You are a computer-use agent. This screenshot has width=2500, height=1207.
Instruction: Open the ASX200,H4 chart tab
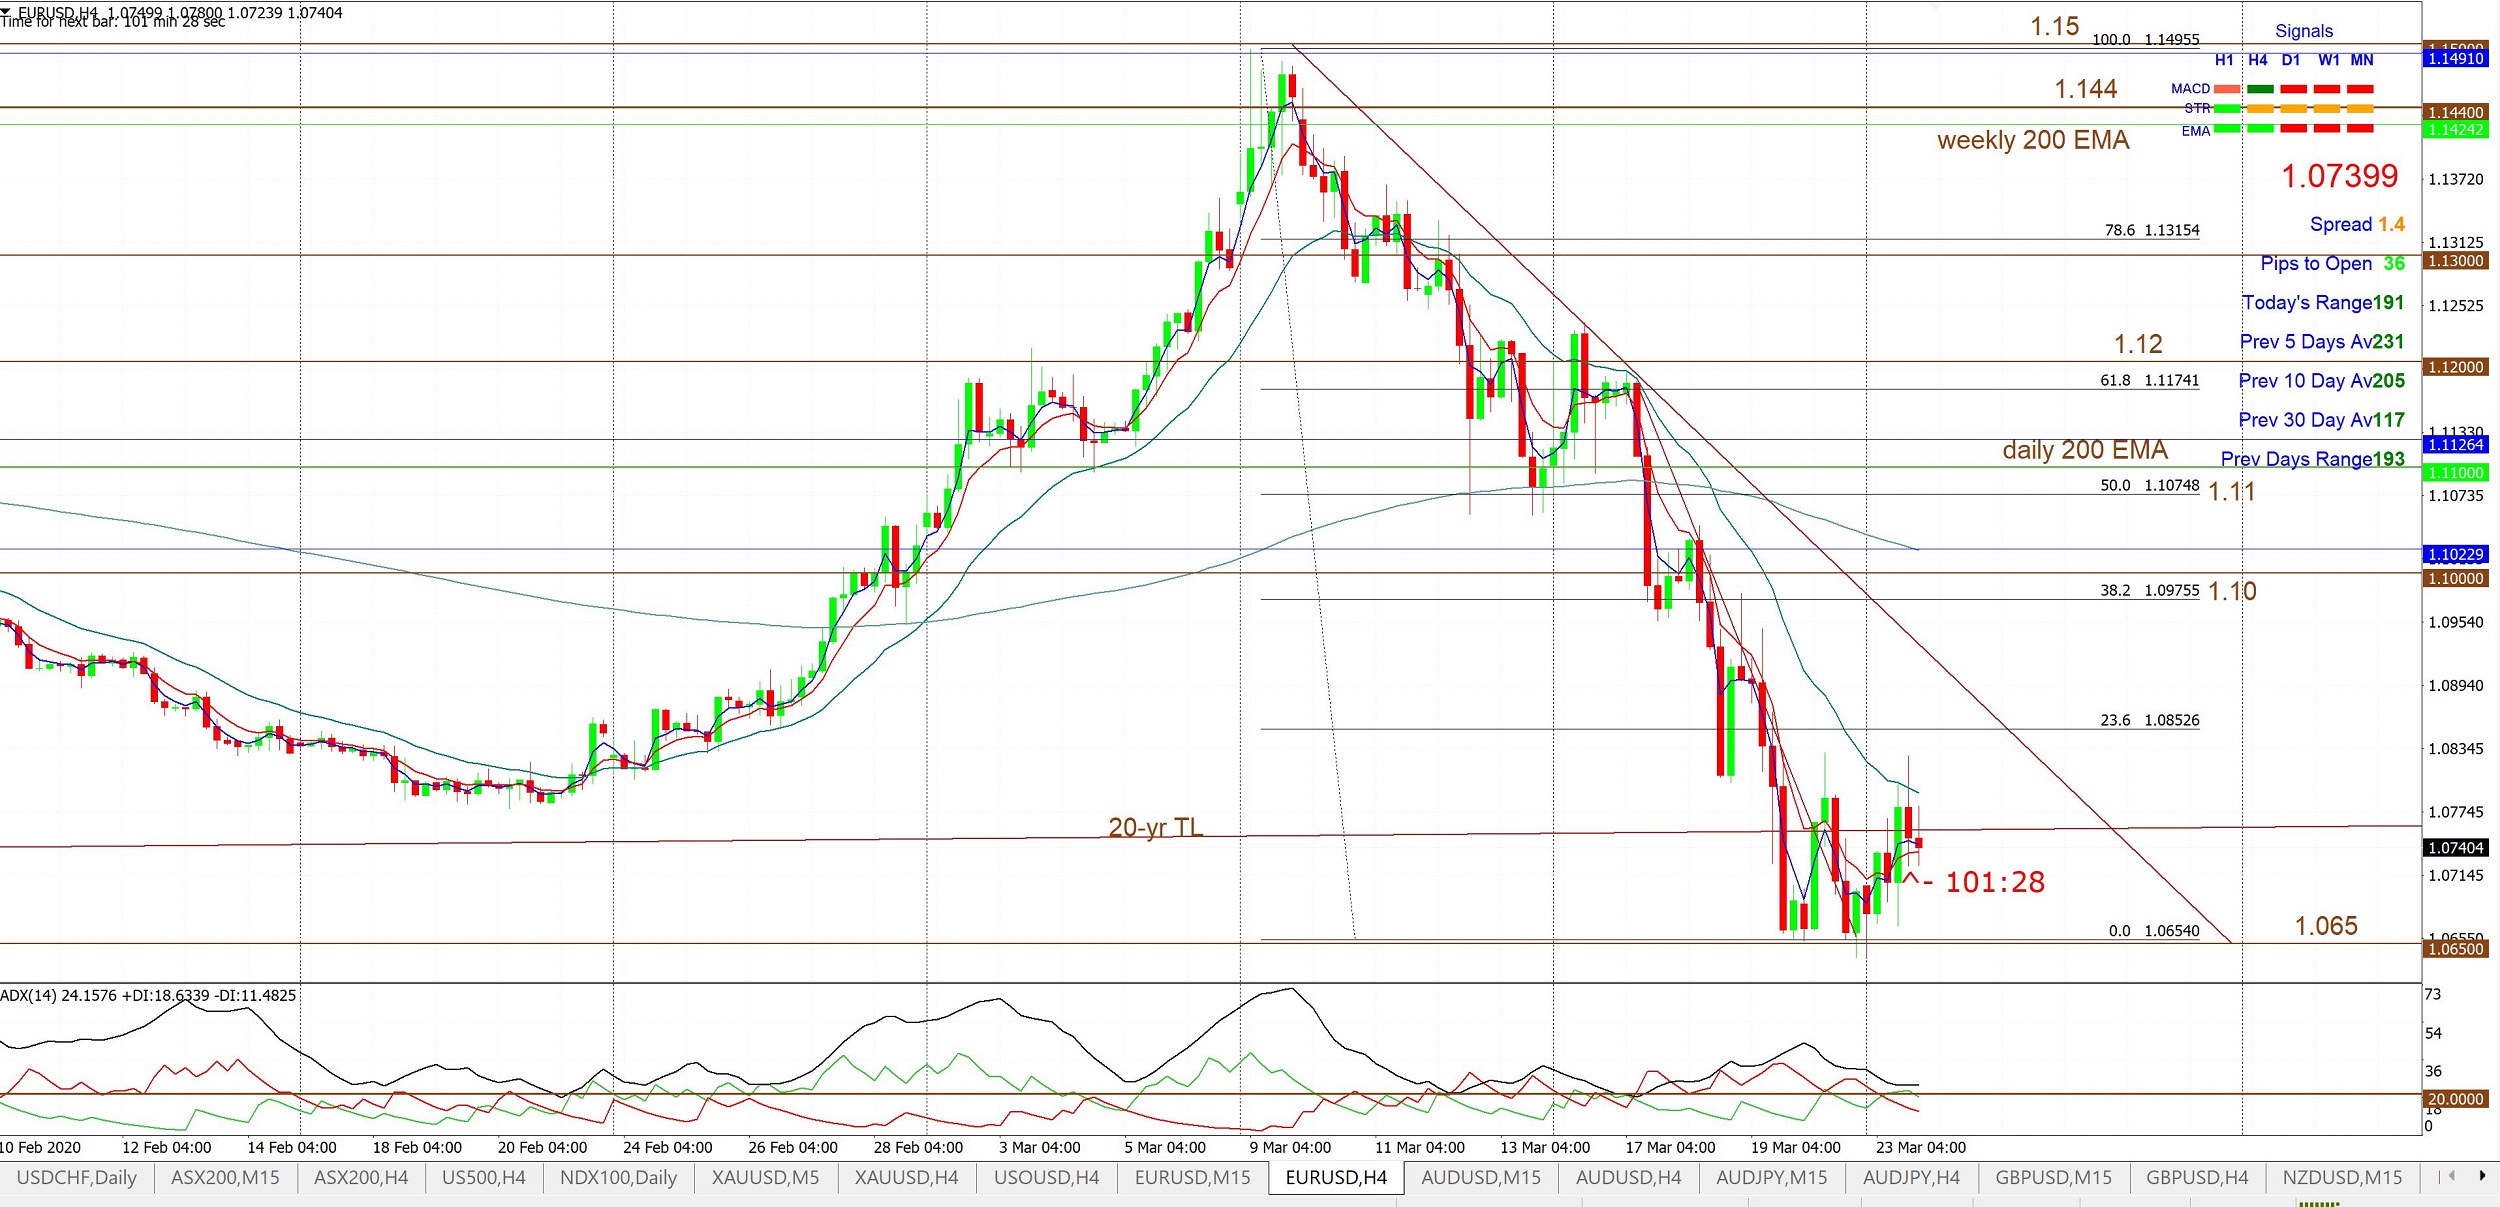coord(361,1178)
